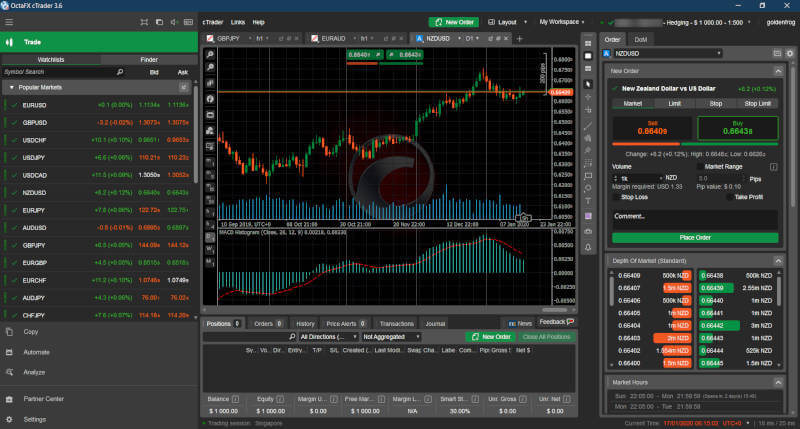Click the symbol search magnifier icon
The height and width of the screenshot is (429, 800).
click(x=120, y=72)
